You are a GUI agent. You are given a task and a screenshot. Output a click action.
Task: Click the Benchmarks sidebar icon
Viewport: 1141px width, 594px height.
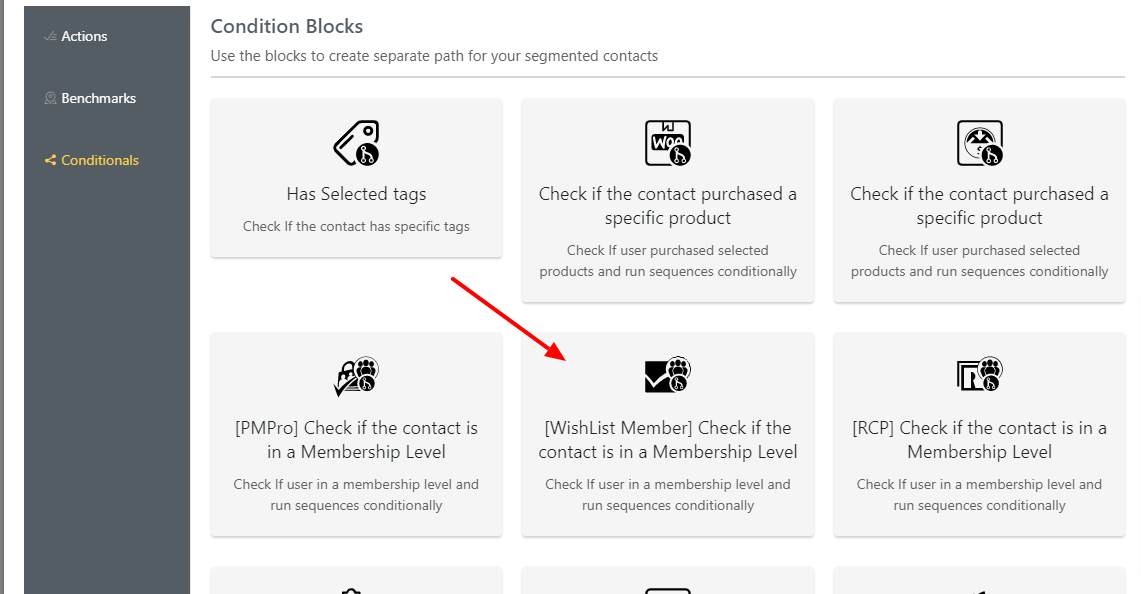(50, 98)
